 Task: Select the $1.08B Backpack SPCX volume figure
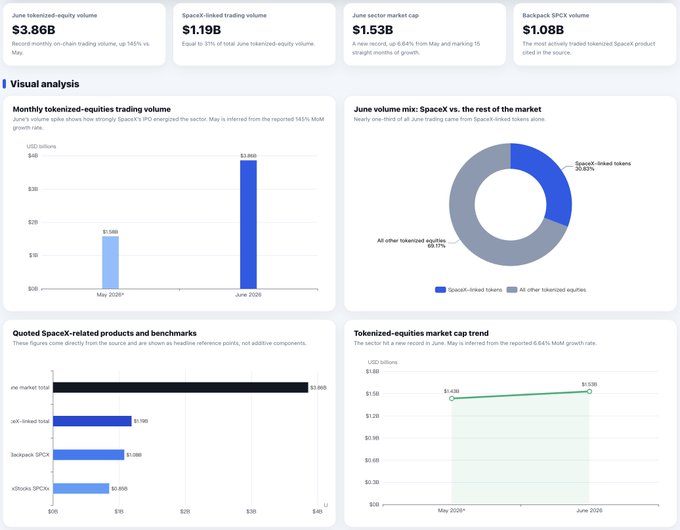(x=543, y=30)
